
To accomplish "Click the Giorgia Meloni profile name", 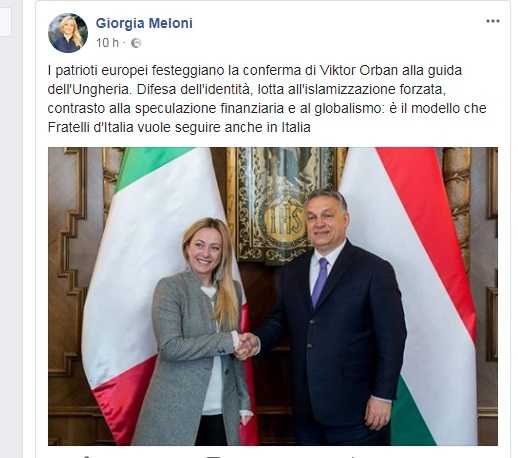I will pos(144,23).
